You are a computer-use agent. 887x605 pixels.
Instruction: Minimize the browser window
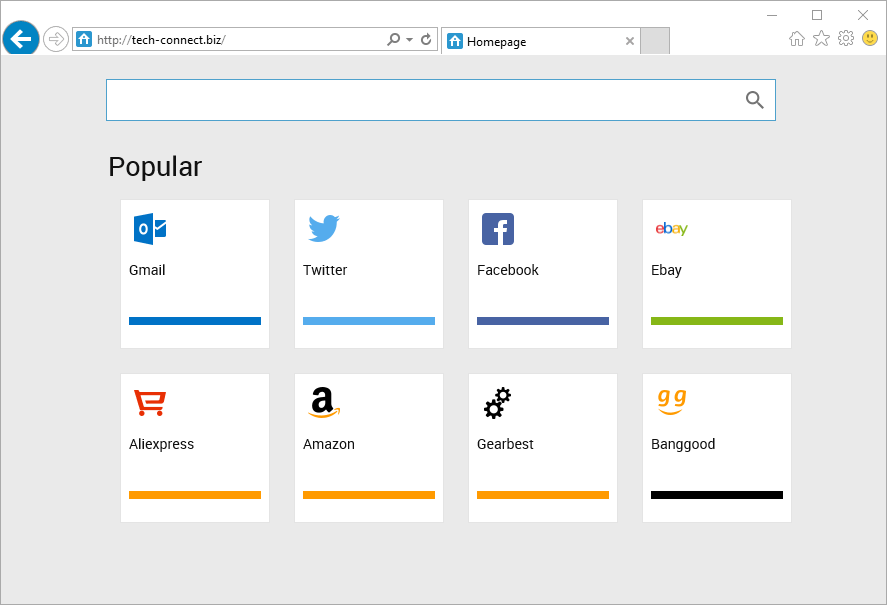pyautogui.click(x=772, y=15)
